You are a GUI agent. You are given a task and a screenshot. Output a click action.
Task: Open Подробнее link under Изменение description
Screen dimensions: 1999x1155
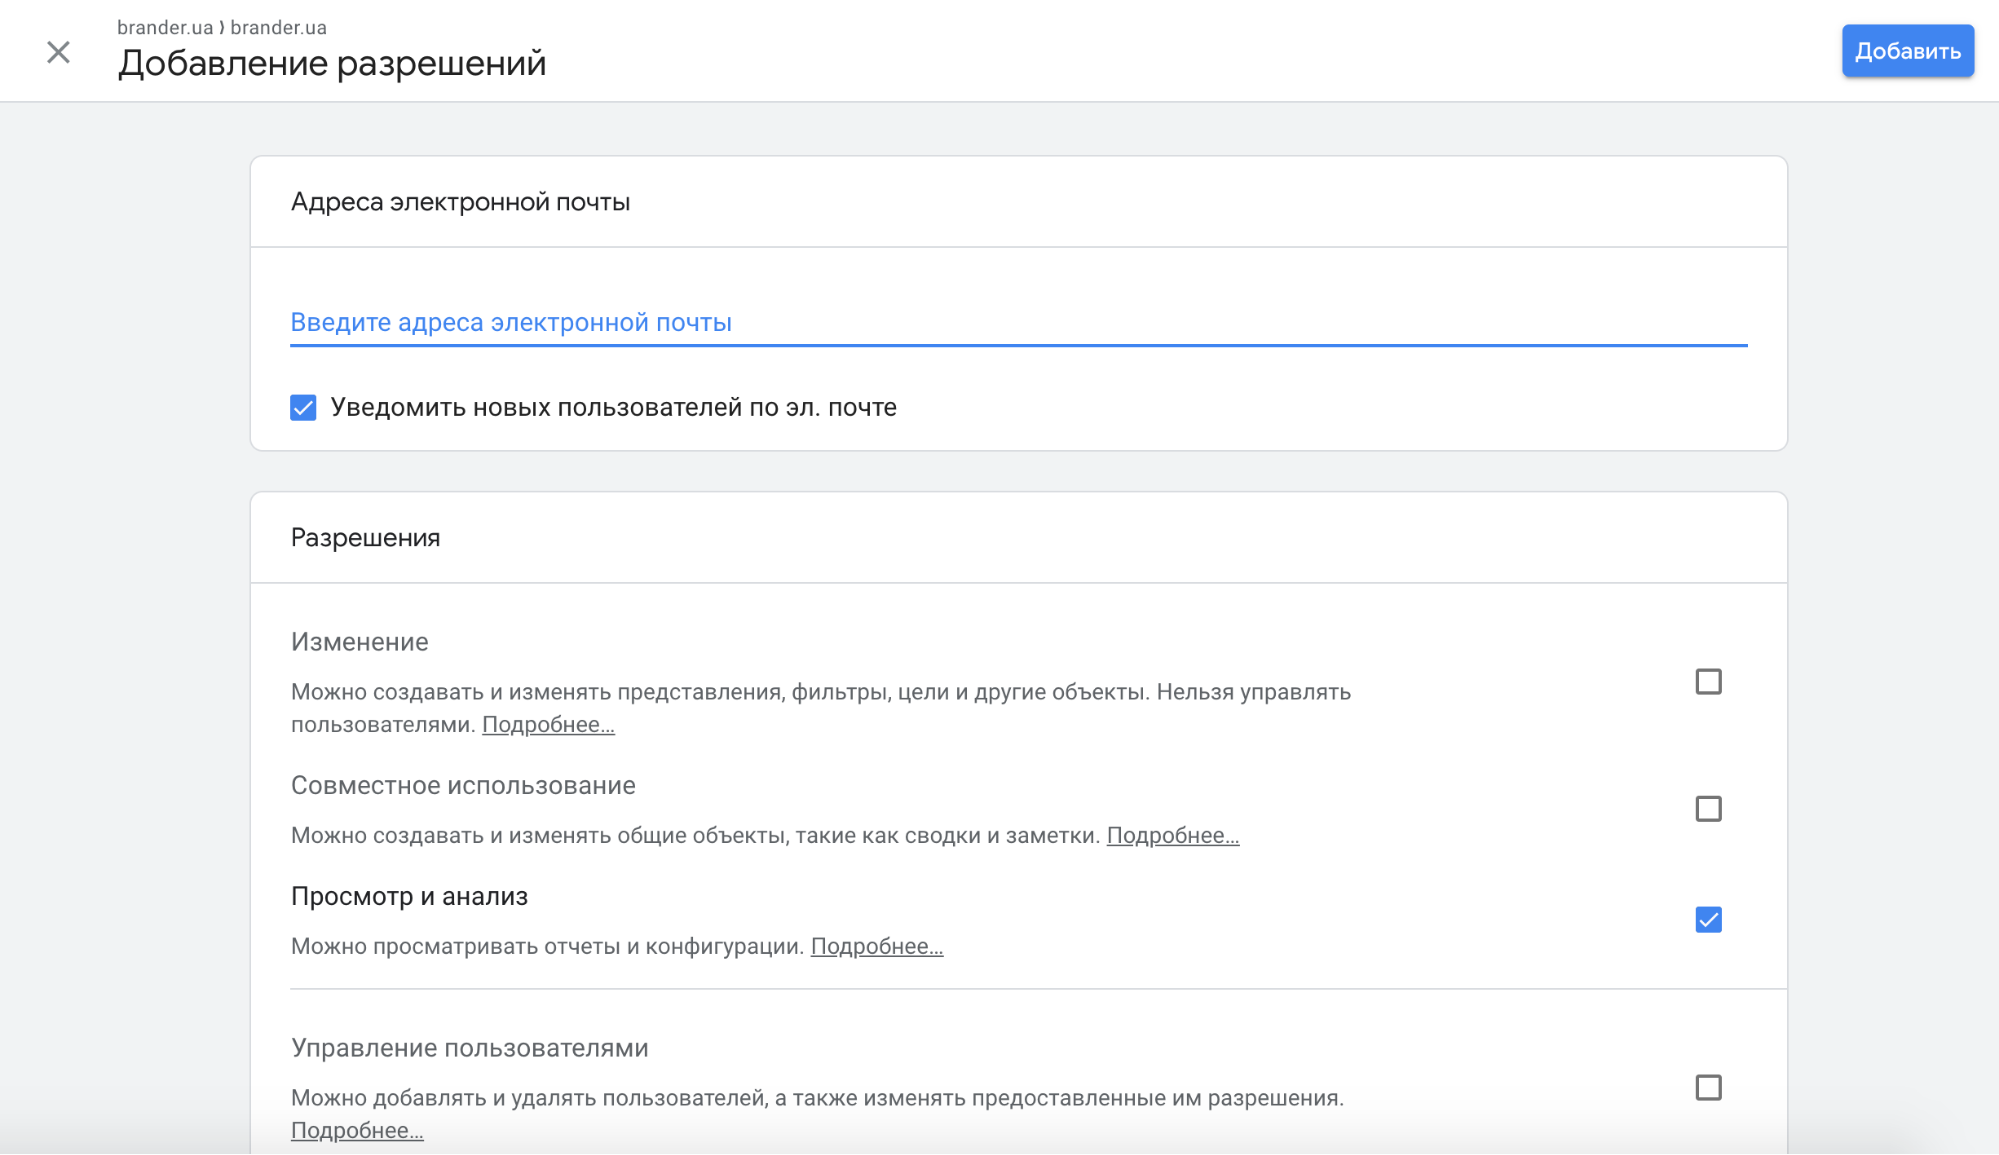tap(548, 725)
